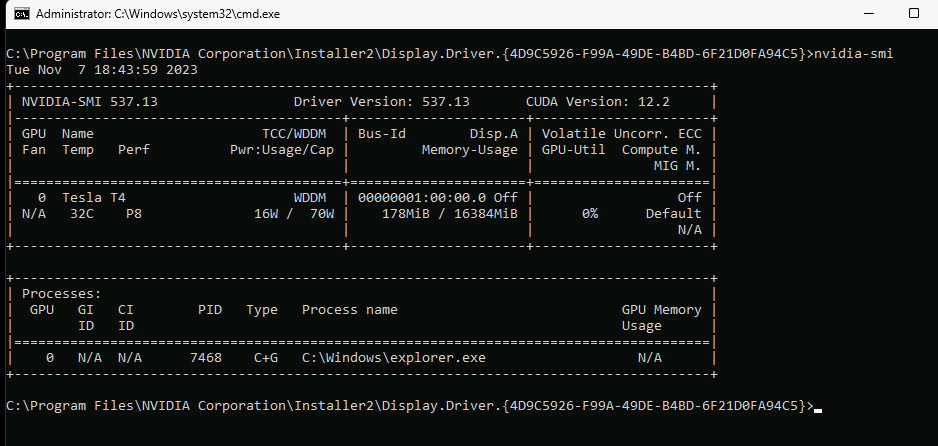Image resolution: width=938 pixels, height=446 pixels.
Task: Click the 'Process name' column header
Action: (350, 310)
